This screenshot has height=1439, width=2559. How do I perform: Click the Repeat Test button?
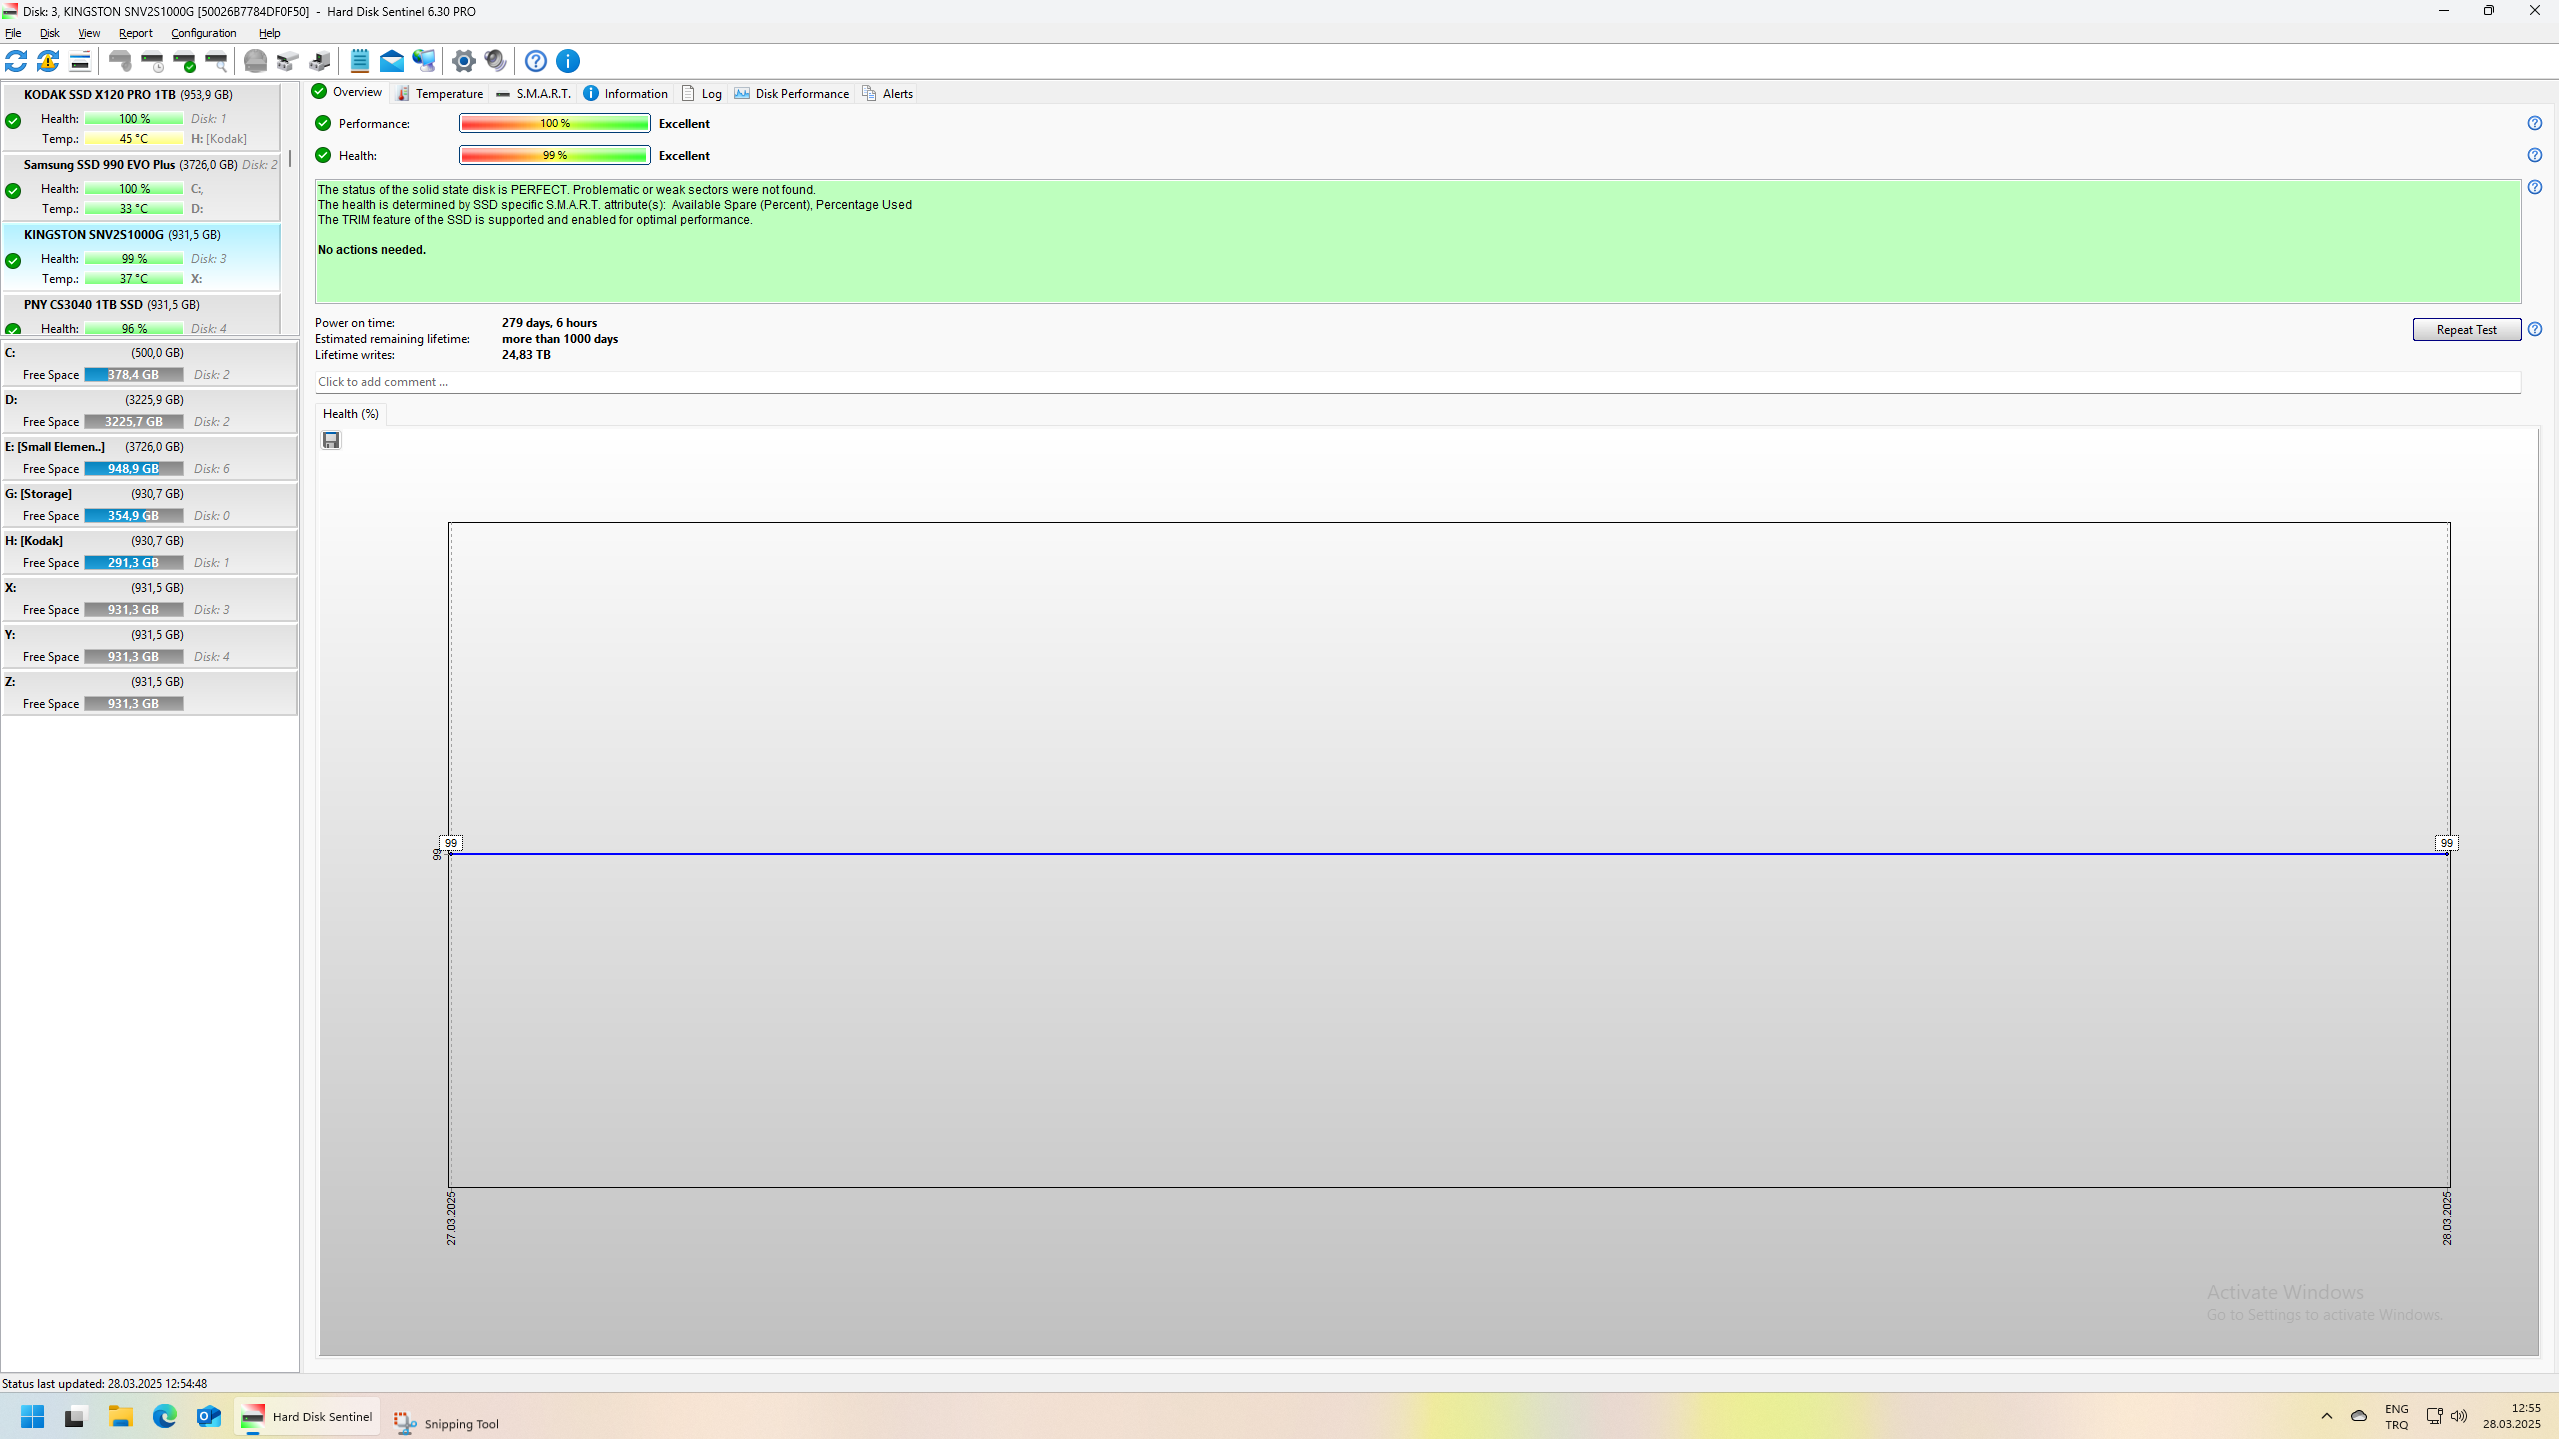2466,330
